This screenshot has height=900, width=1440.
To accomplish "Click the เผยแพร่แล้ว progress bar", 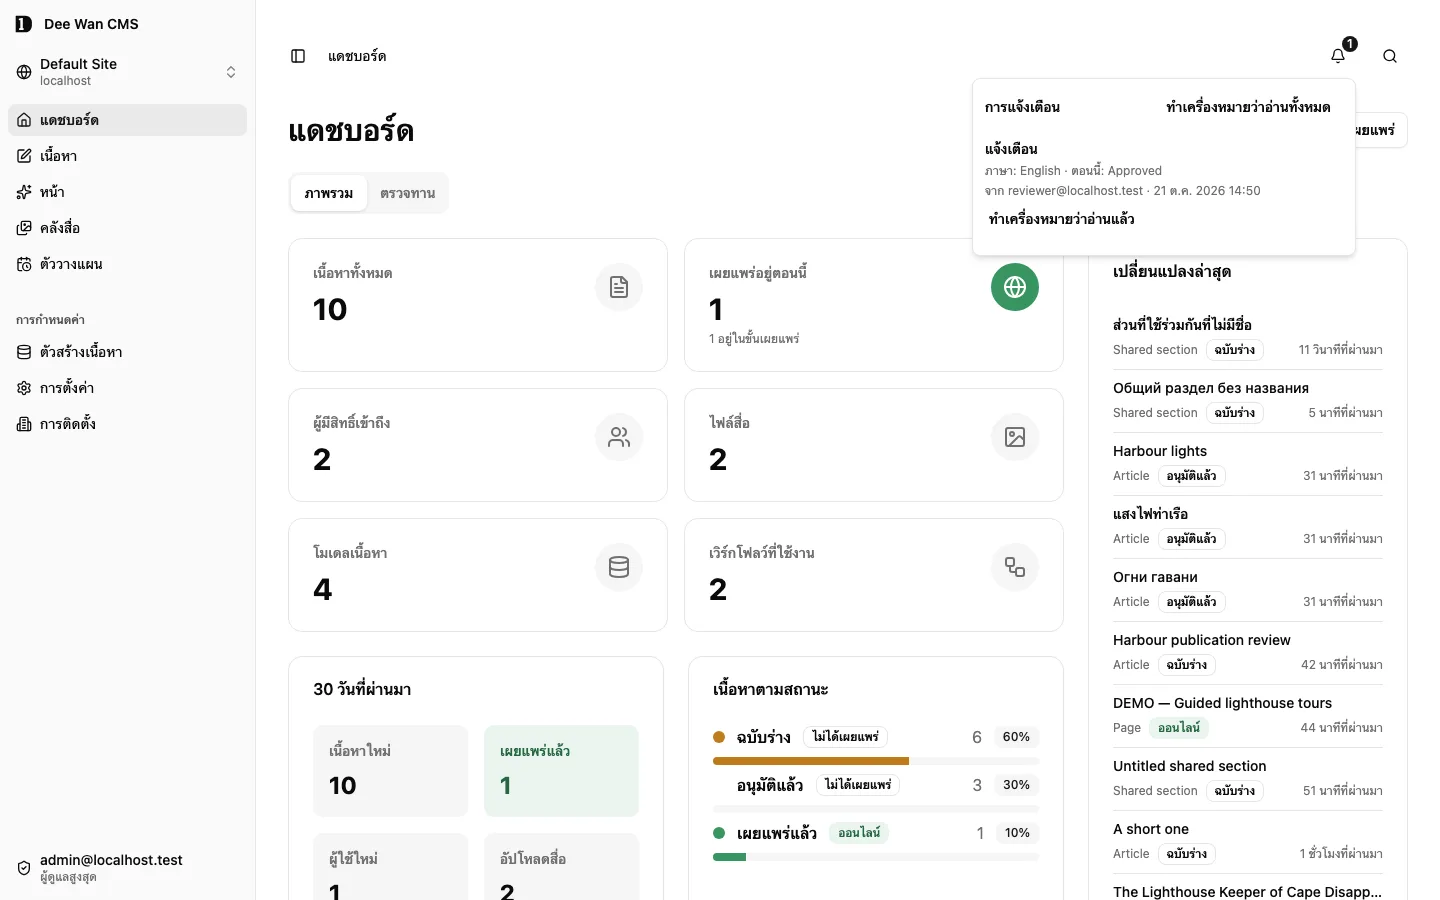I will point(876,857).
